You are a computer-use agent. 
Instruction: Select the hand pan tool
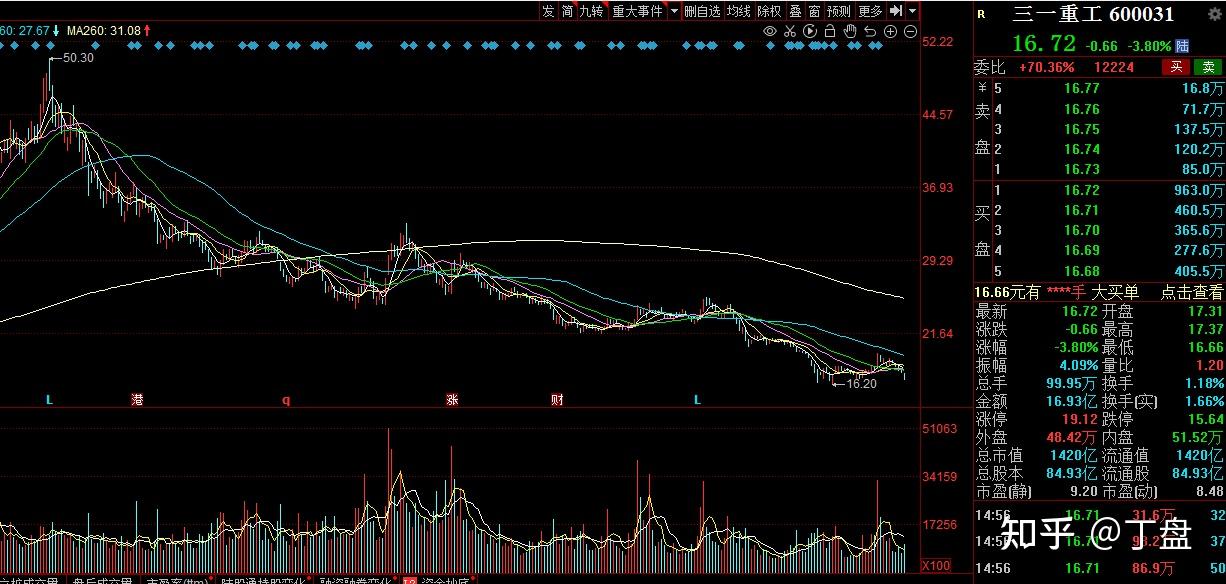(850, 31)
